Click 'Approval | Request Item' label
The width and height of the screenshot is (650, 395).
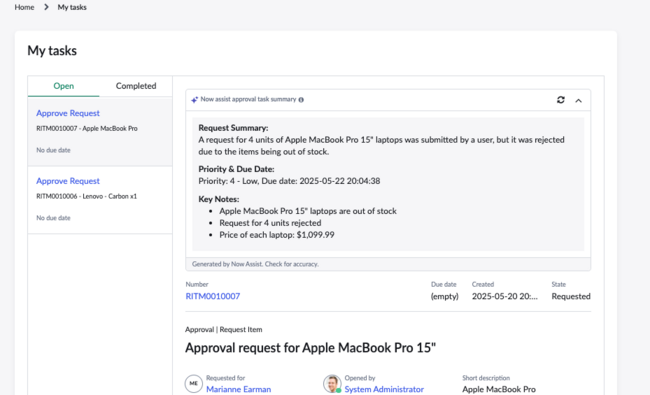coord(223,330)
